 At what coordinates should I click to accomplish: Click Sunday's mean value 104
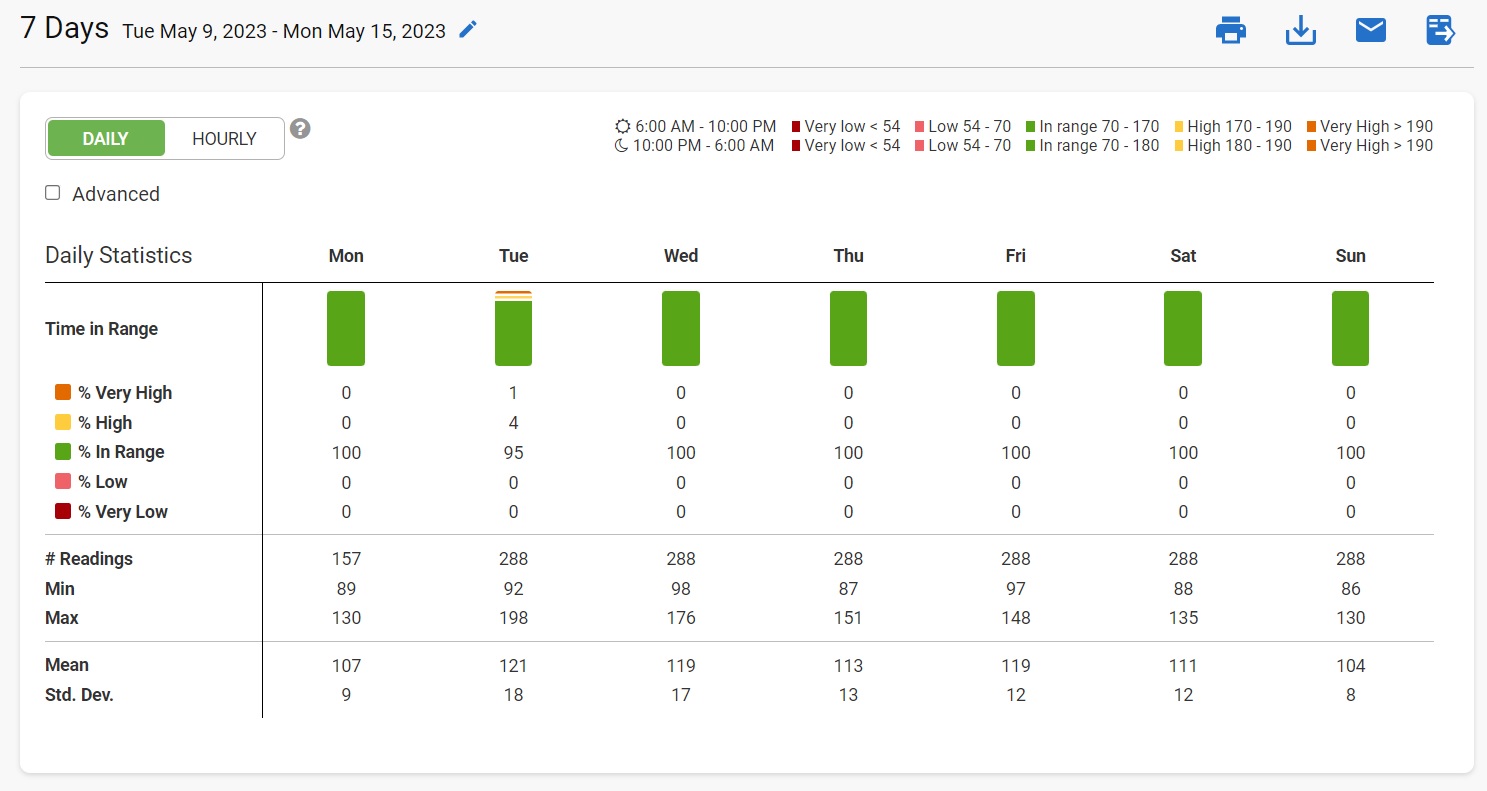tap(1350, 665)
